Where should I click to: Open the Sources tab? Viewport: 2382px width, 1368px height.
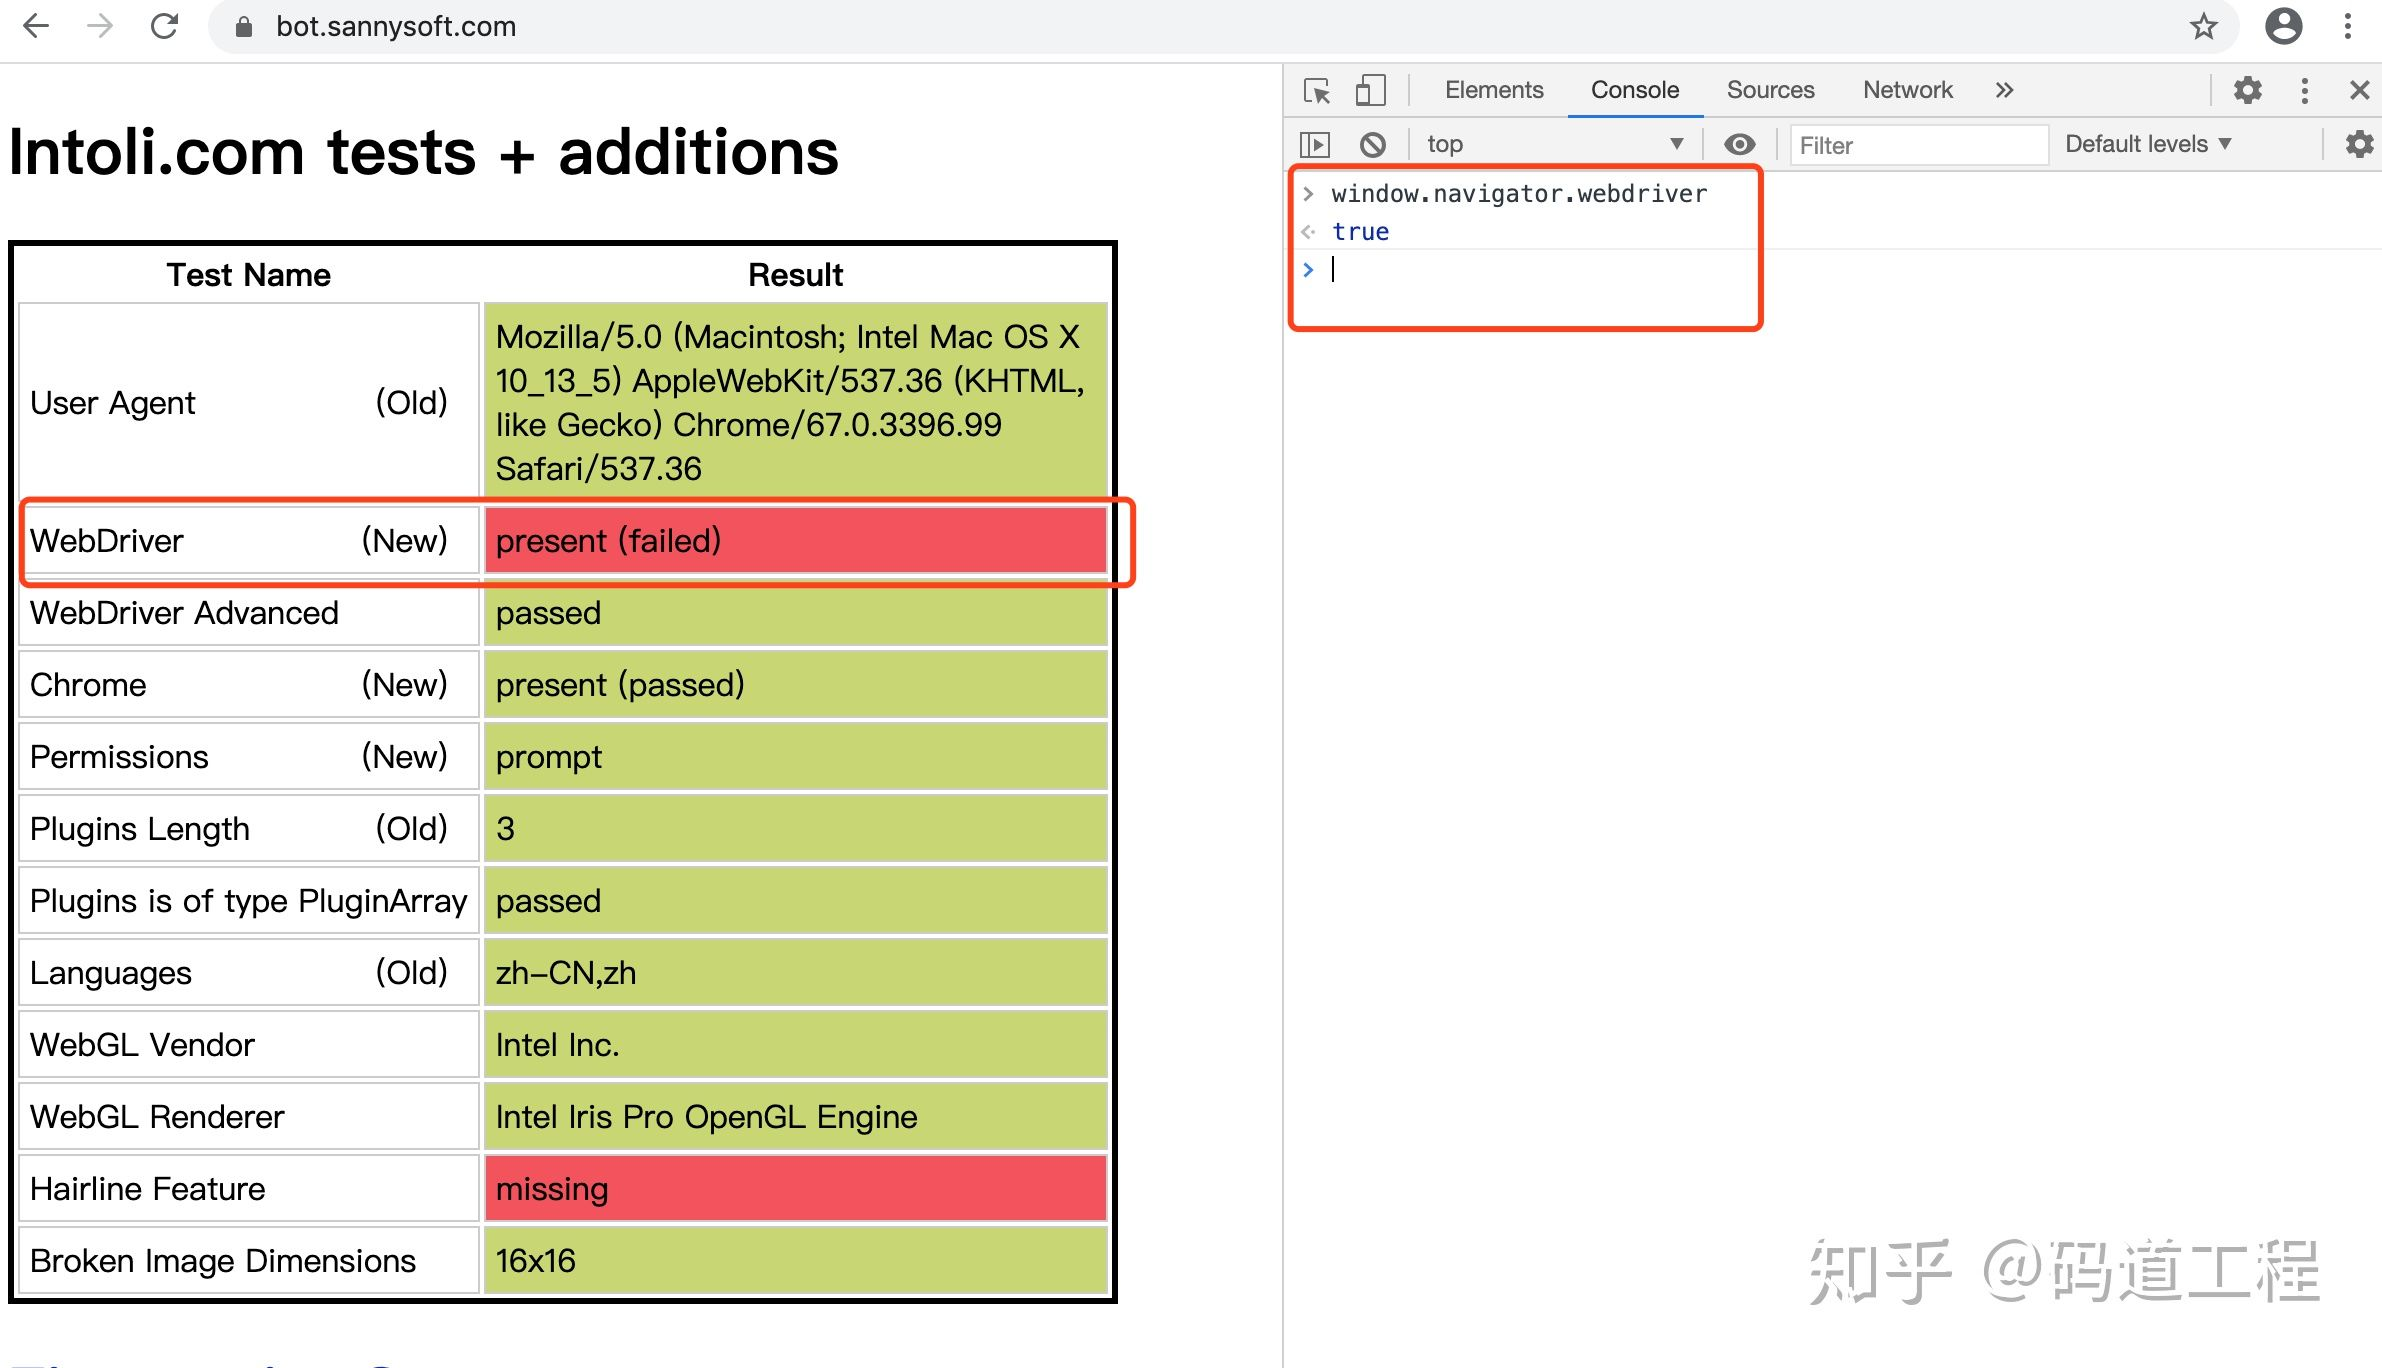click(x=1769, y=91)
